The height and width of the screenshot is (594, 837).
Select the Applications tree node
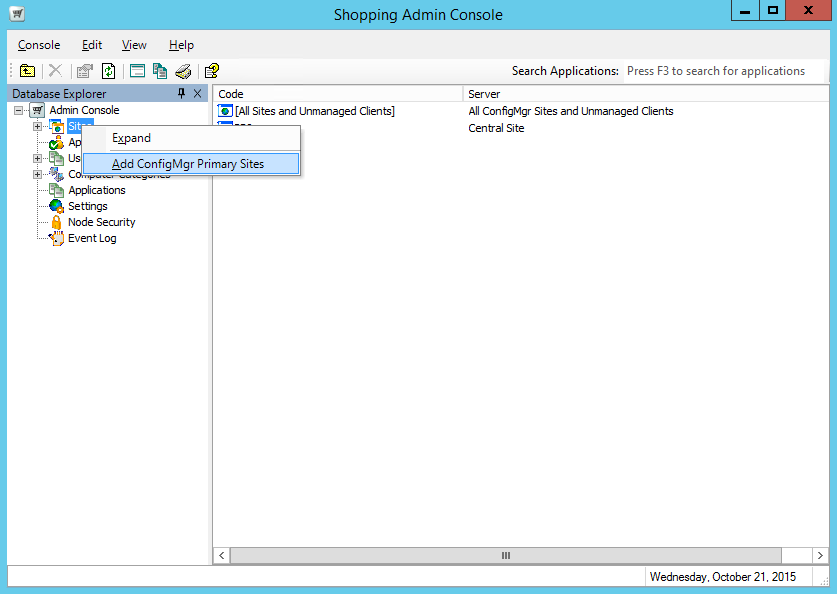[x=96, y=190]
